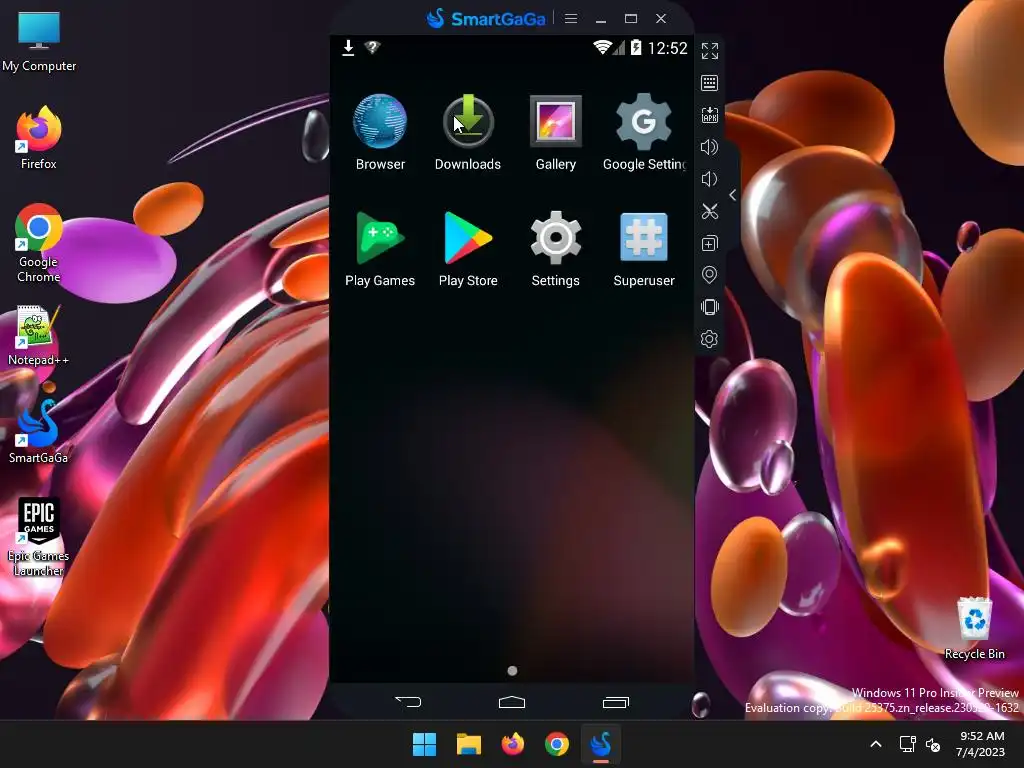Click the shake device sidebar icon
The width and height of the screenshot is (1024, 768).
coord(710,307)
